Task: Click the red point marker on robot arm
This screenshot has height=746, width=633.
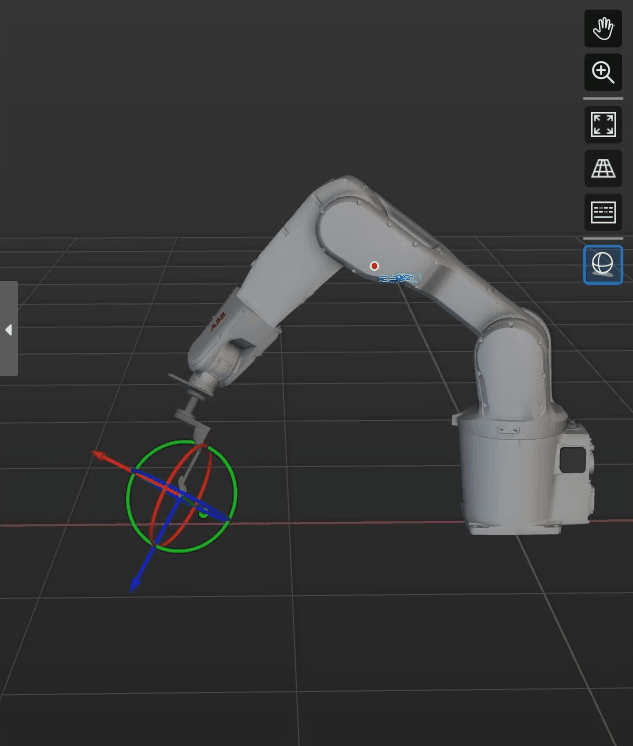Action: coord(374,266)
